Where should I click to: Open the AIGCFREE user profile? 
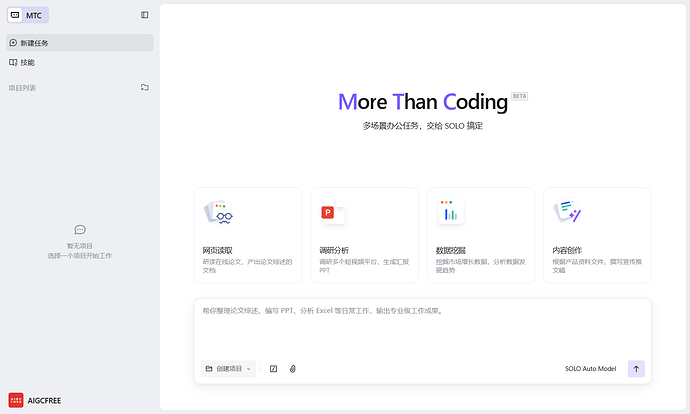pyautogui.click(x=35, y=400)
